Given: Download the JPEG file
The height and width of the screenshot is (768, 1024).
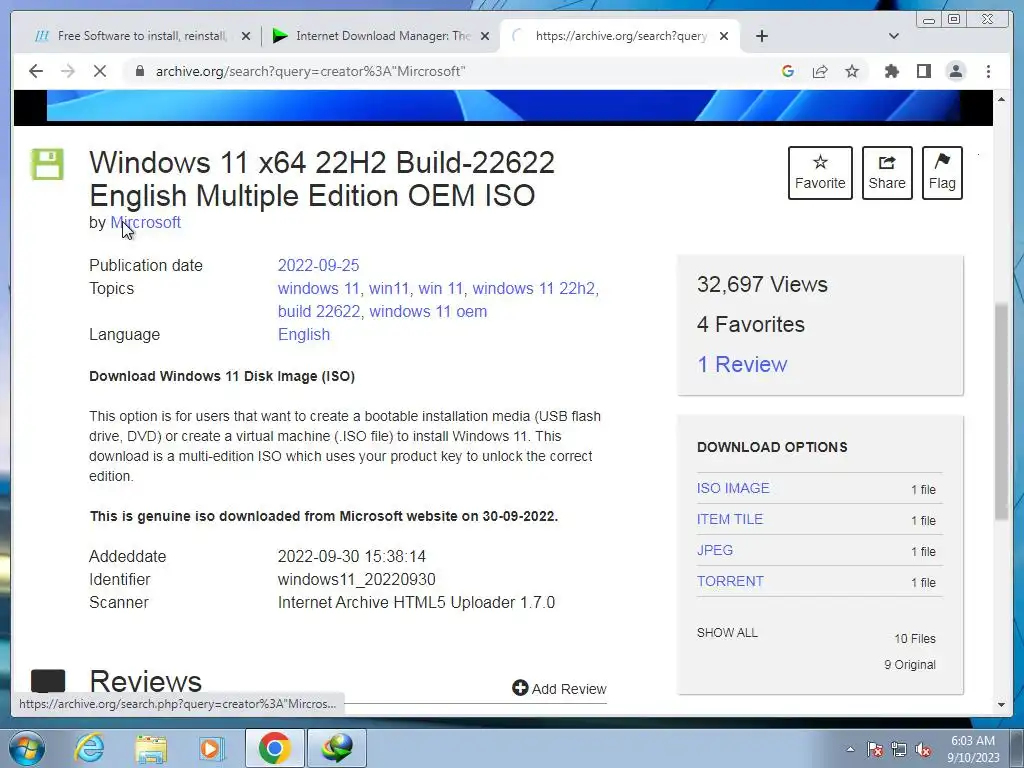Looking at the screenshot, I should coord(714,551).
